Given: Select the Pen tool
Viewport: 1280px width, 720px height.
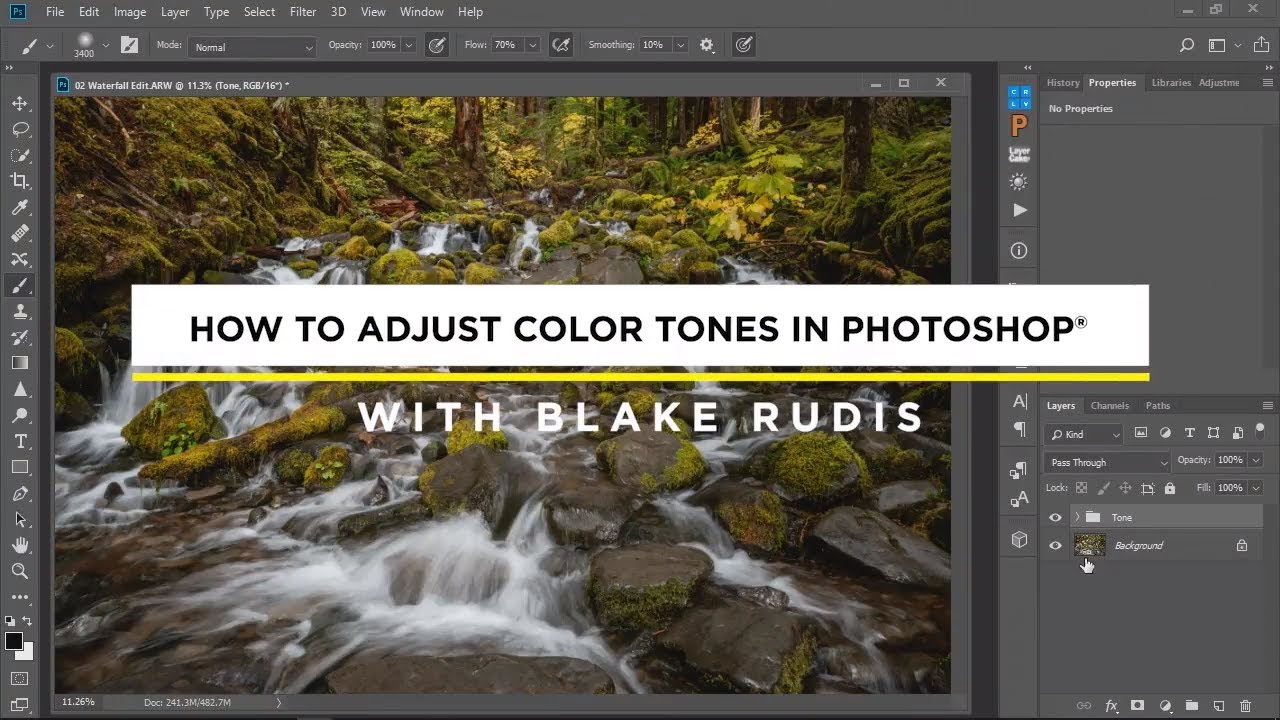Looking at the screenshot, I should (19, 494).
